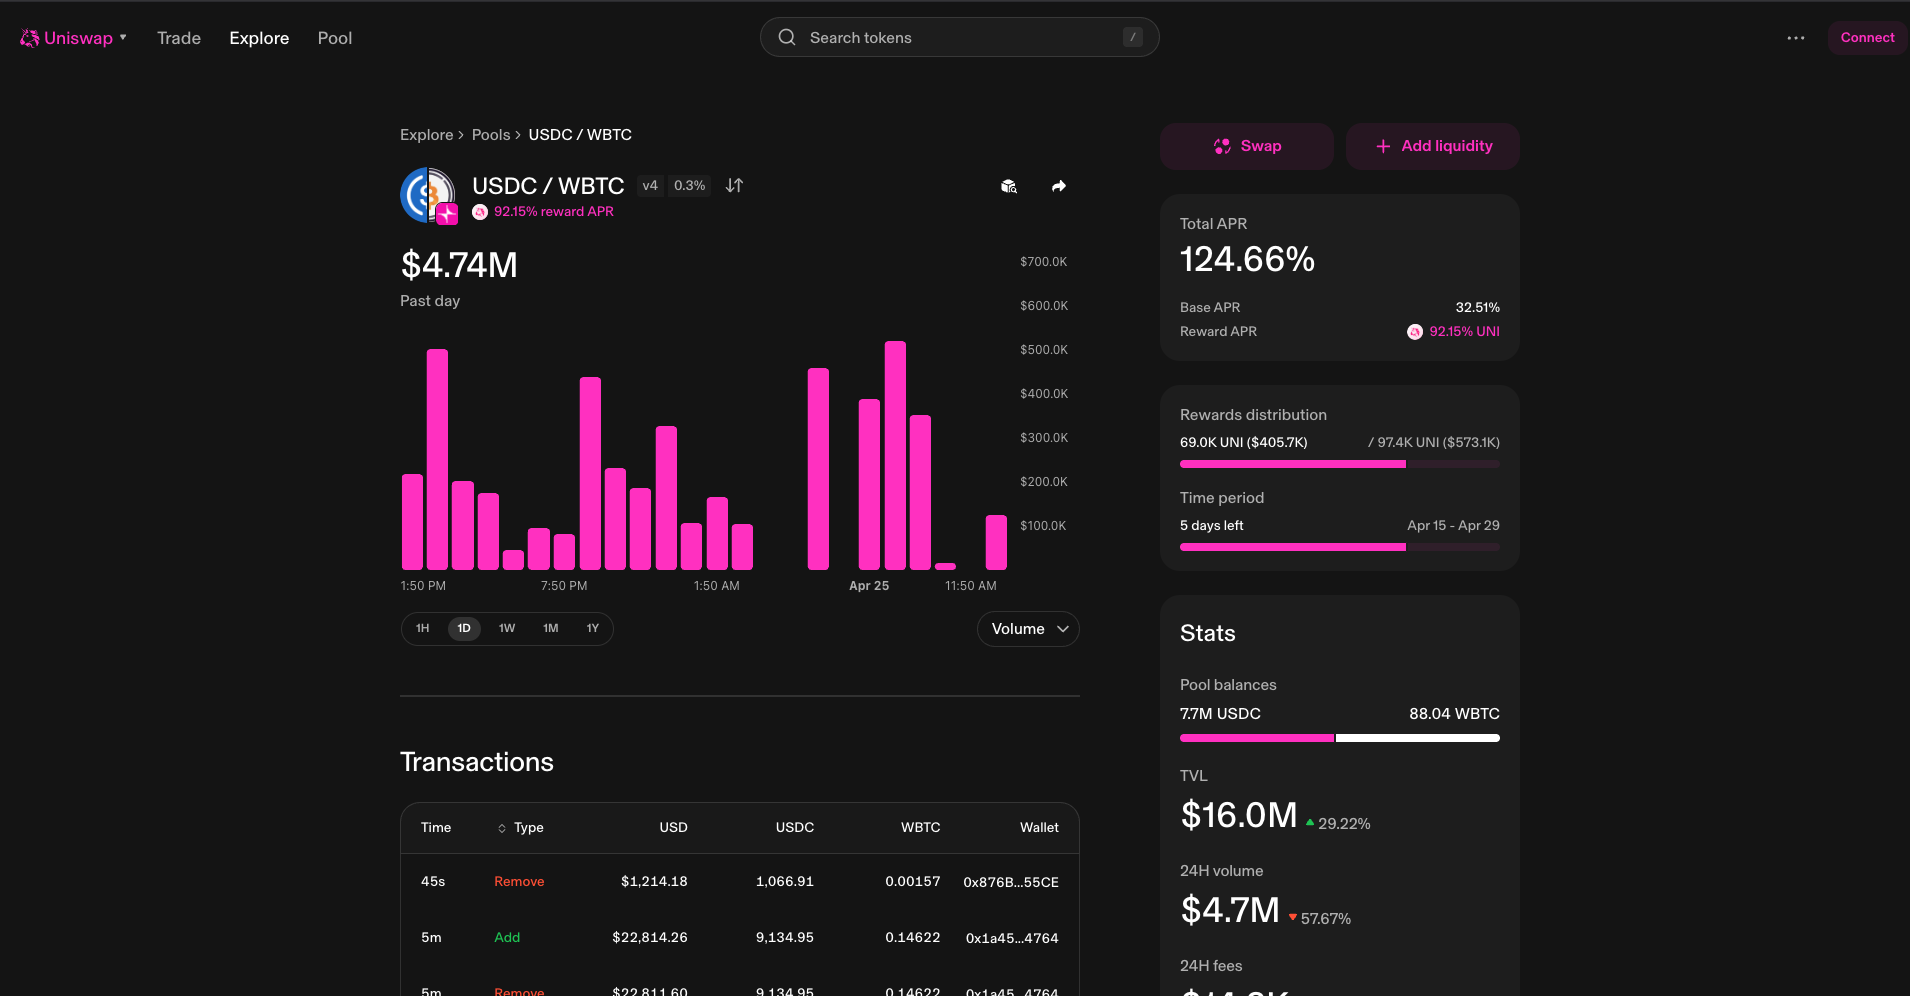Screen dimensions: 1910x996
Task: Follow the Pools breadcrumb link
Action: pos(491,135)
